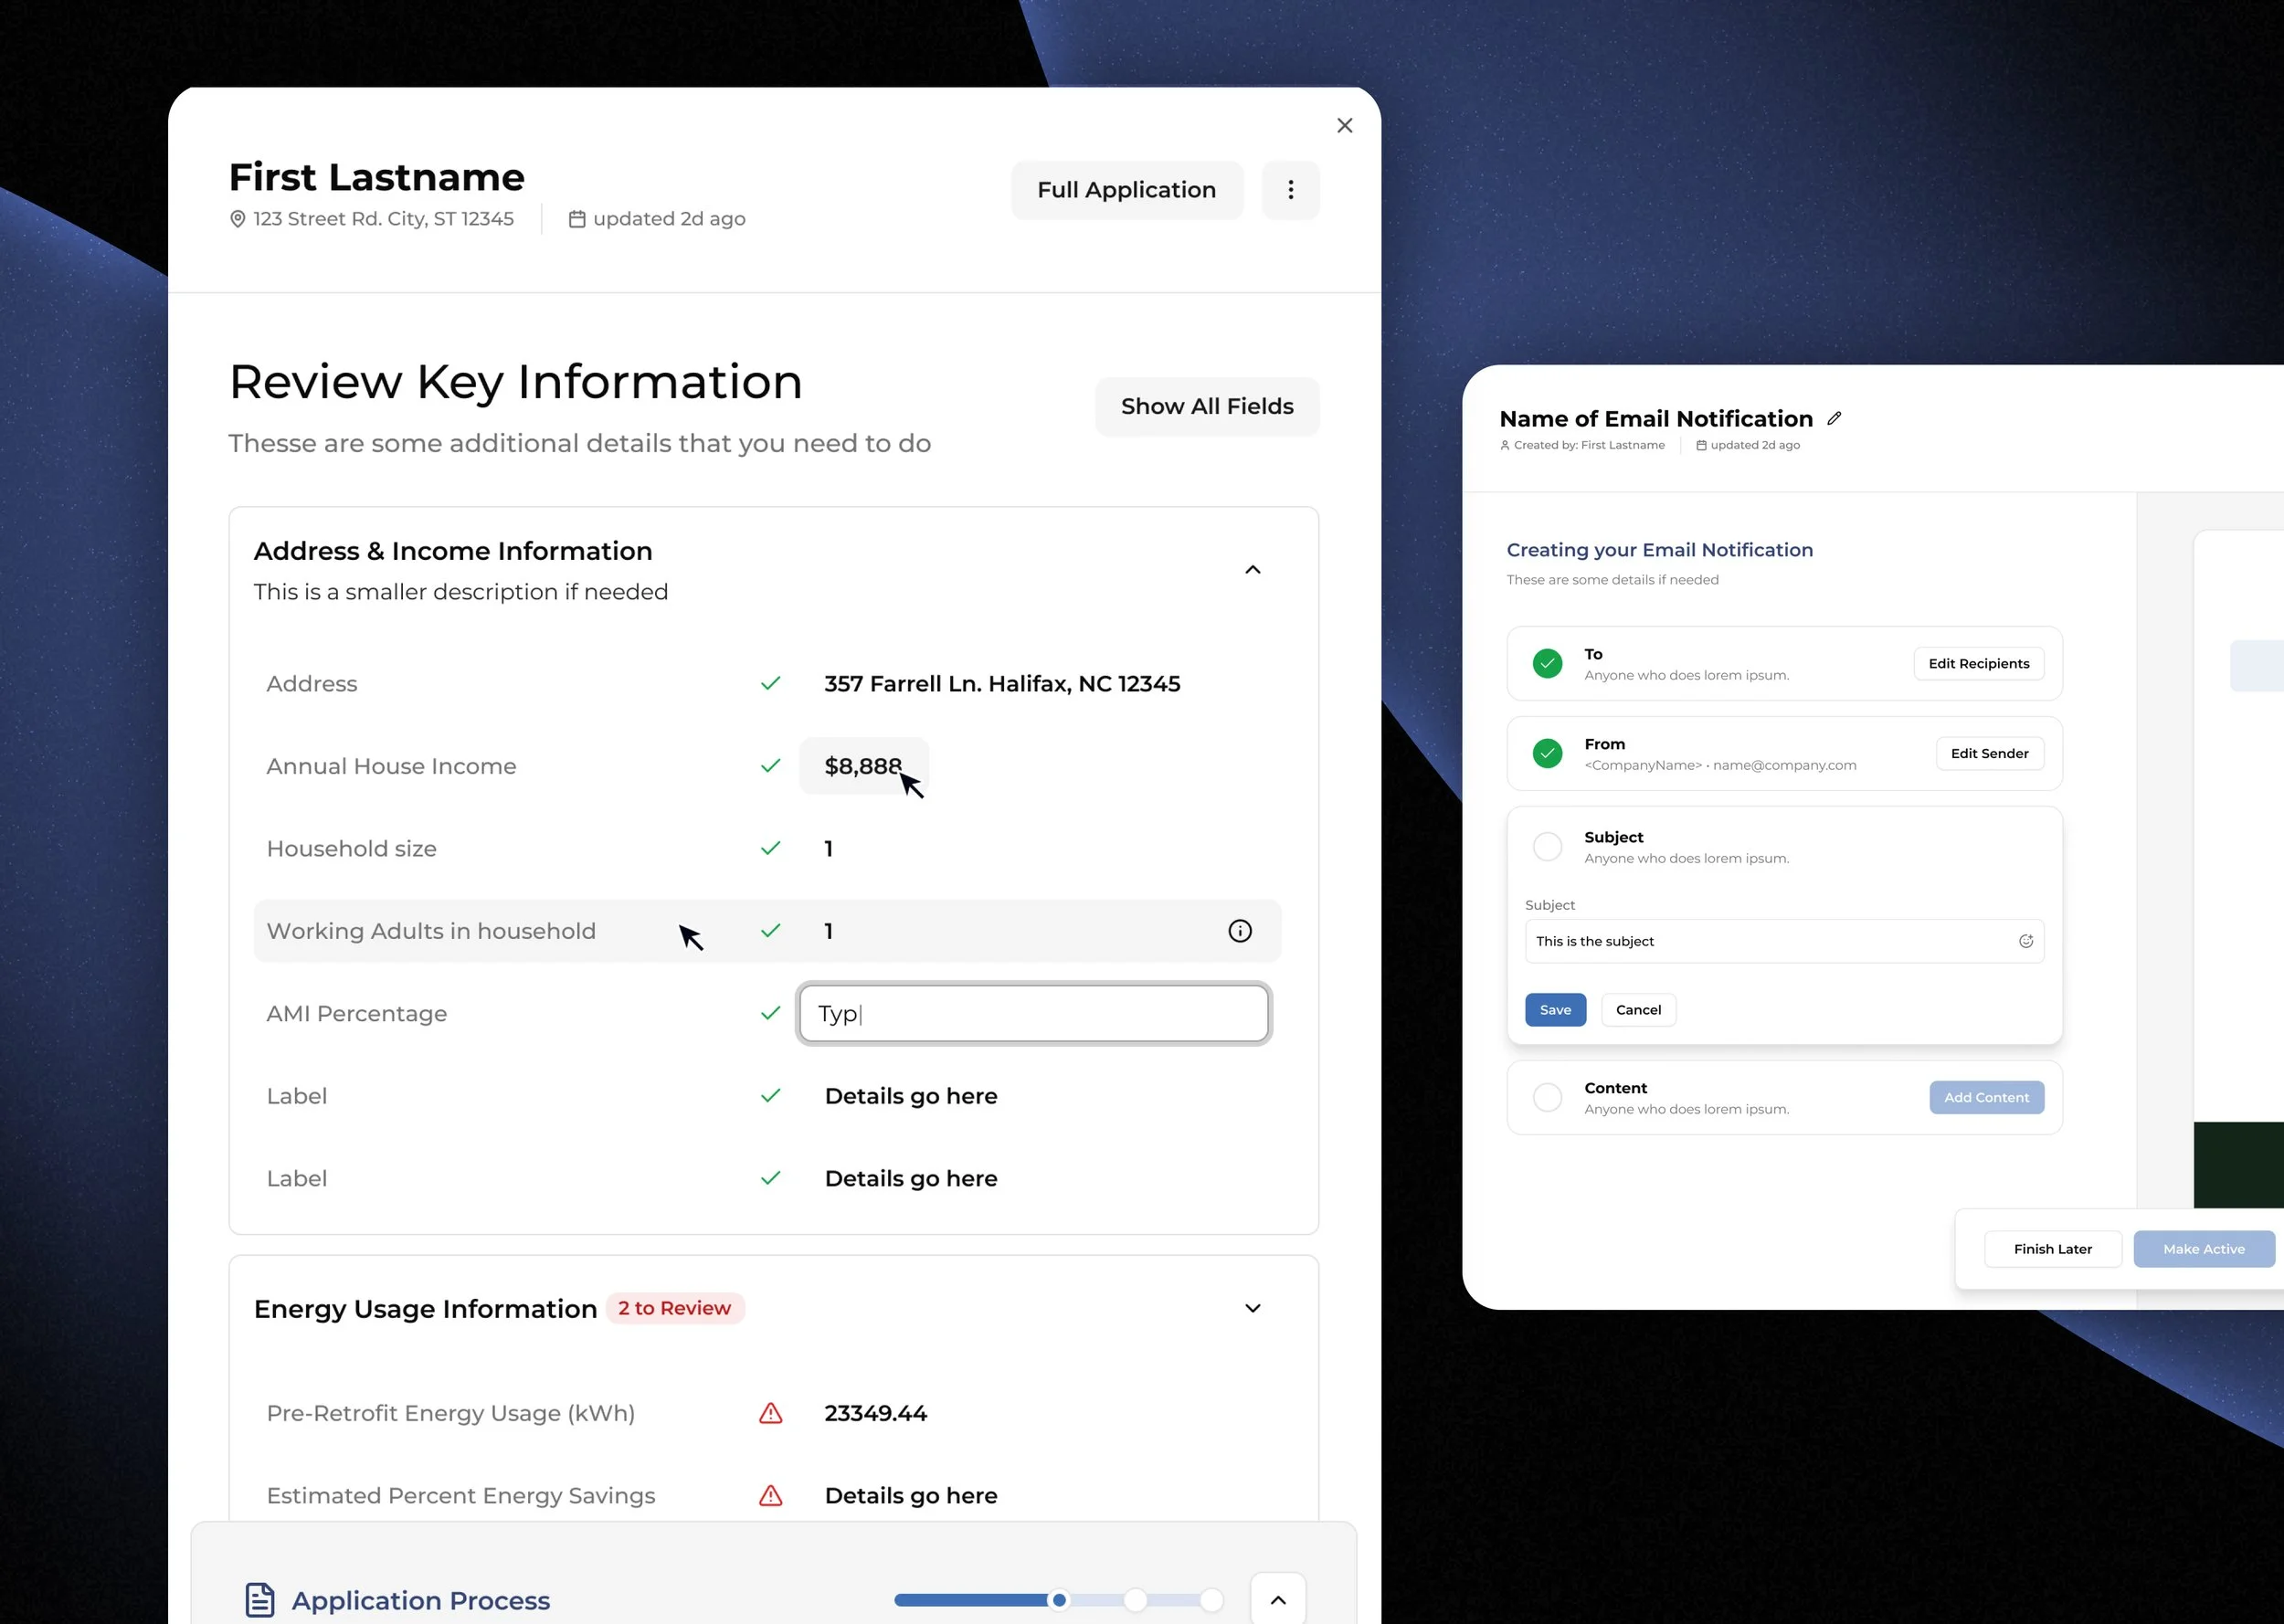Click the green checkmark beside Address

pos(770,683)
